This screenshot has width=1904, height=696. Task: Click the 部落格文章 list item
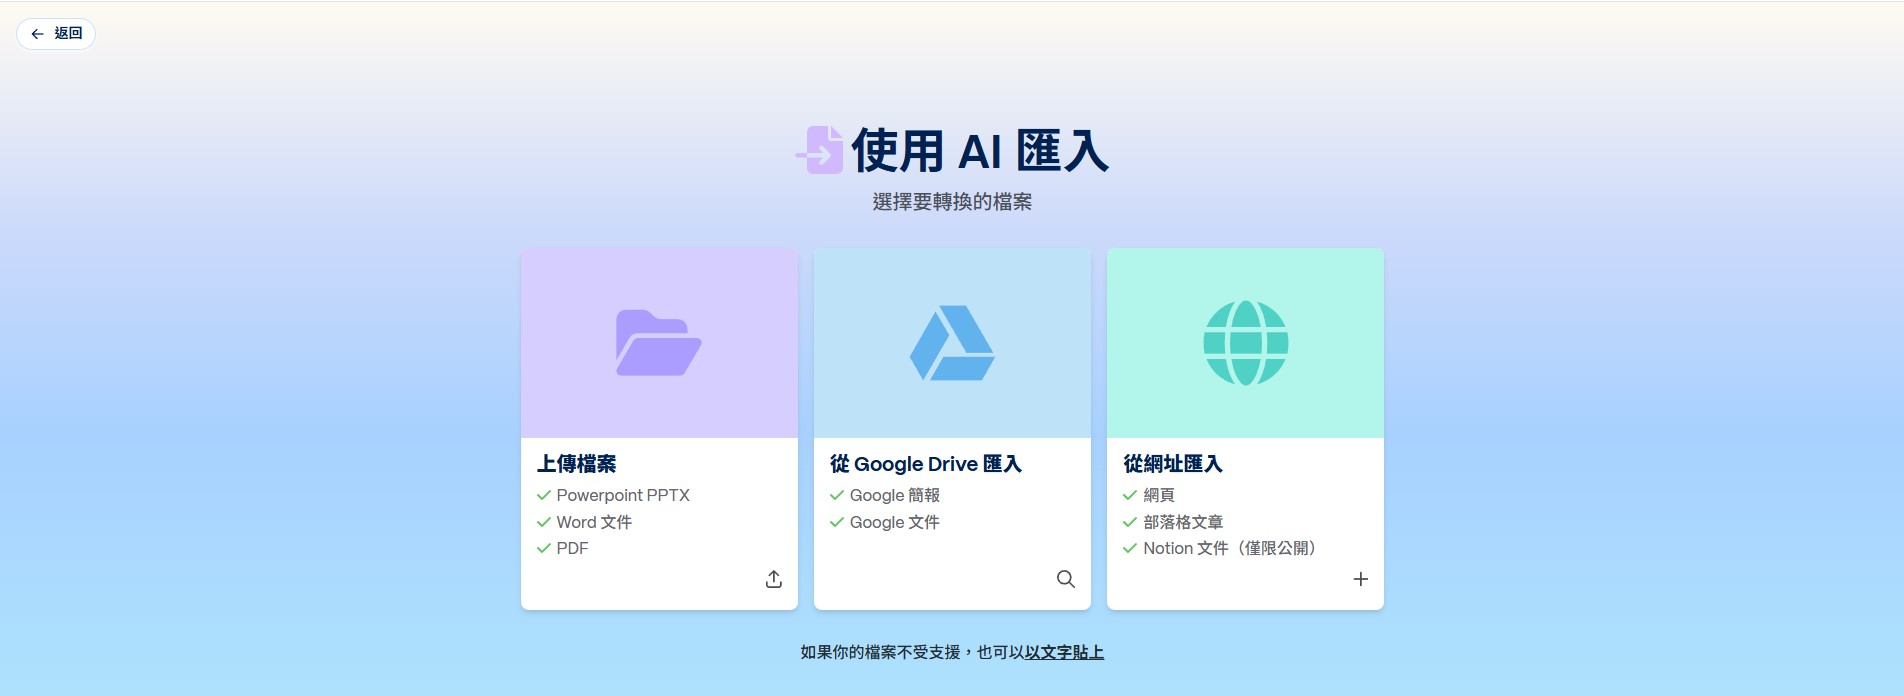point(1182,522)
